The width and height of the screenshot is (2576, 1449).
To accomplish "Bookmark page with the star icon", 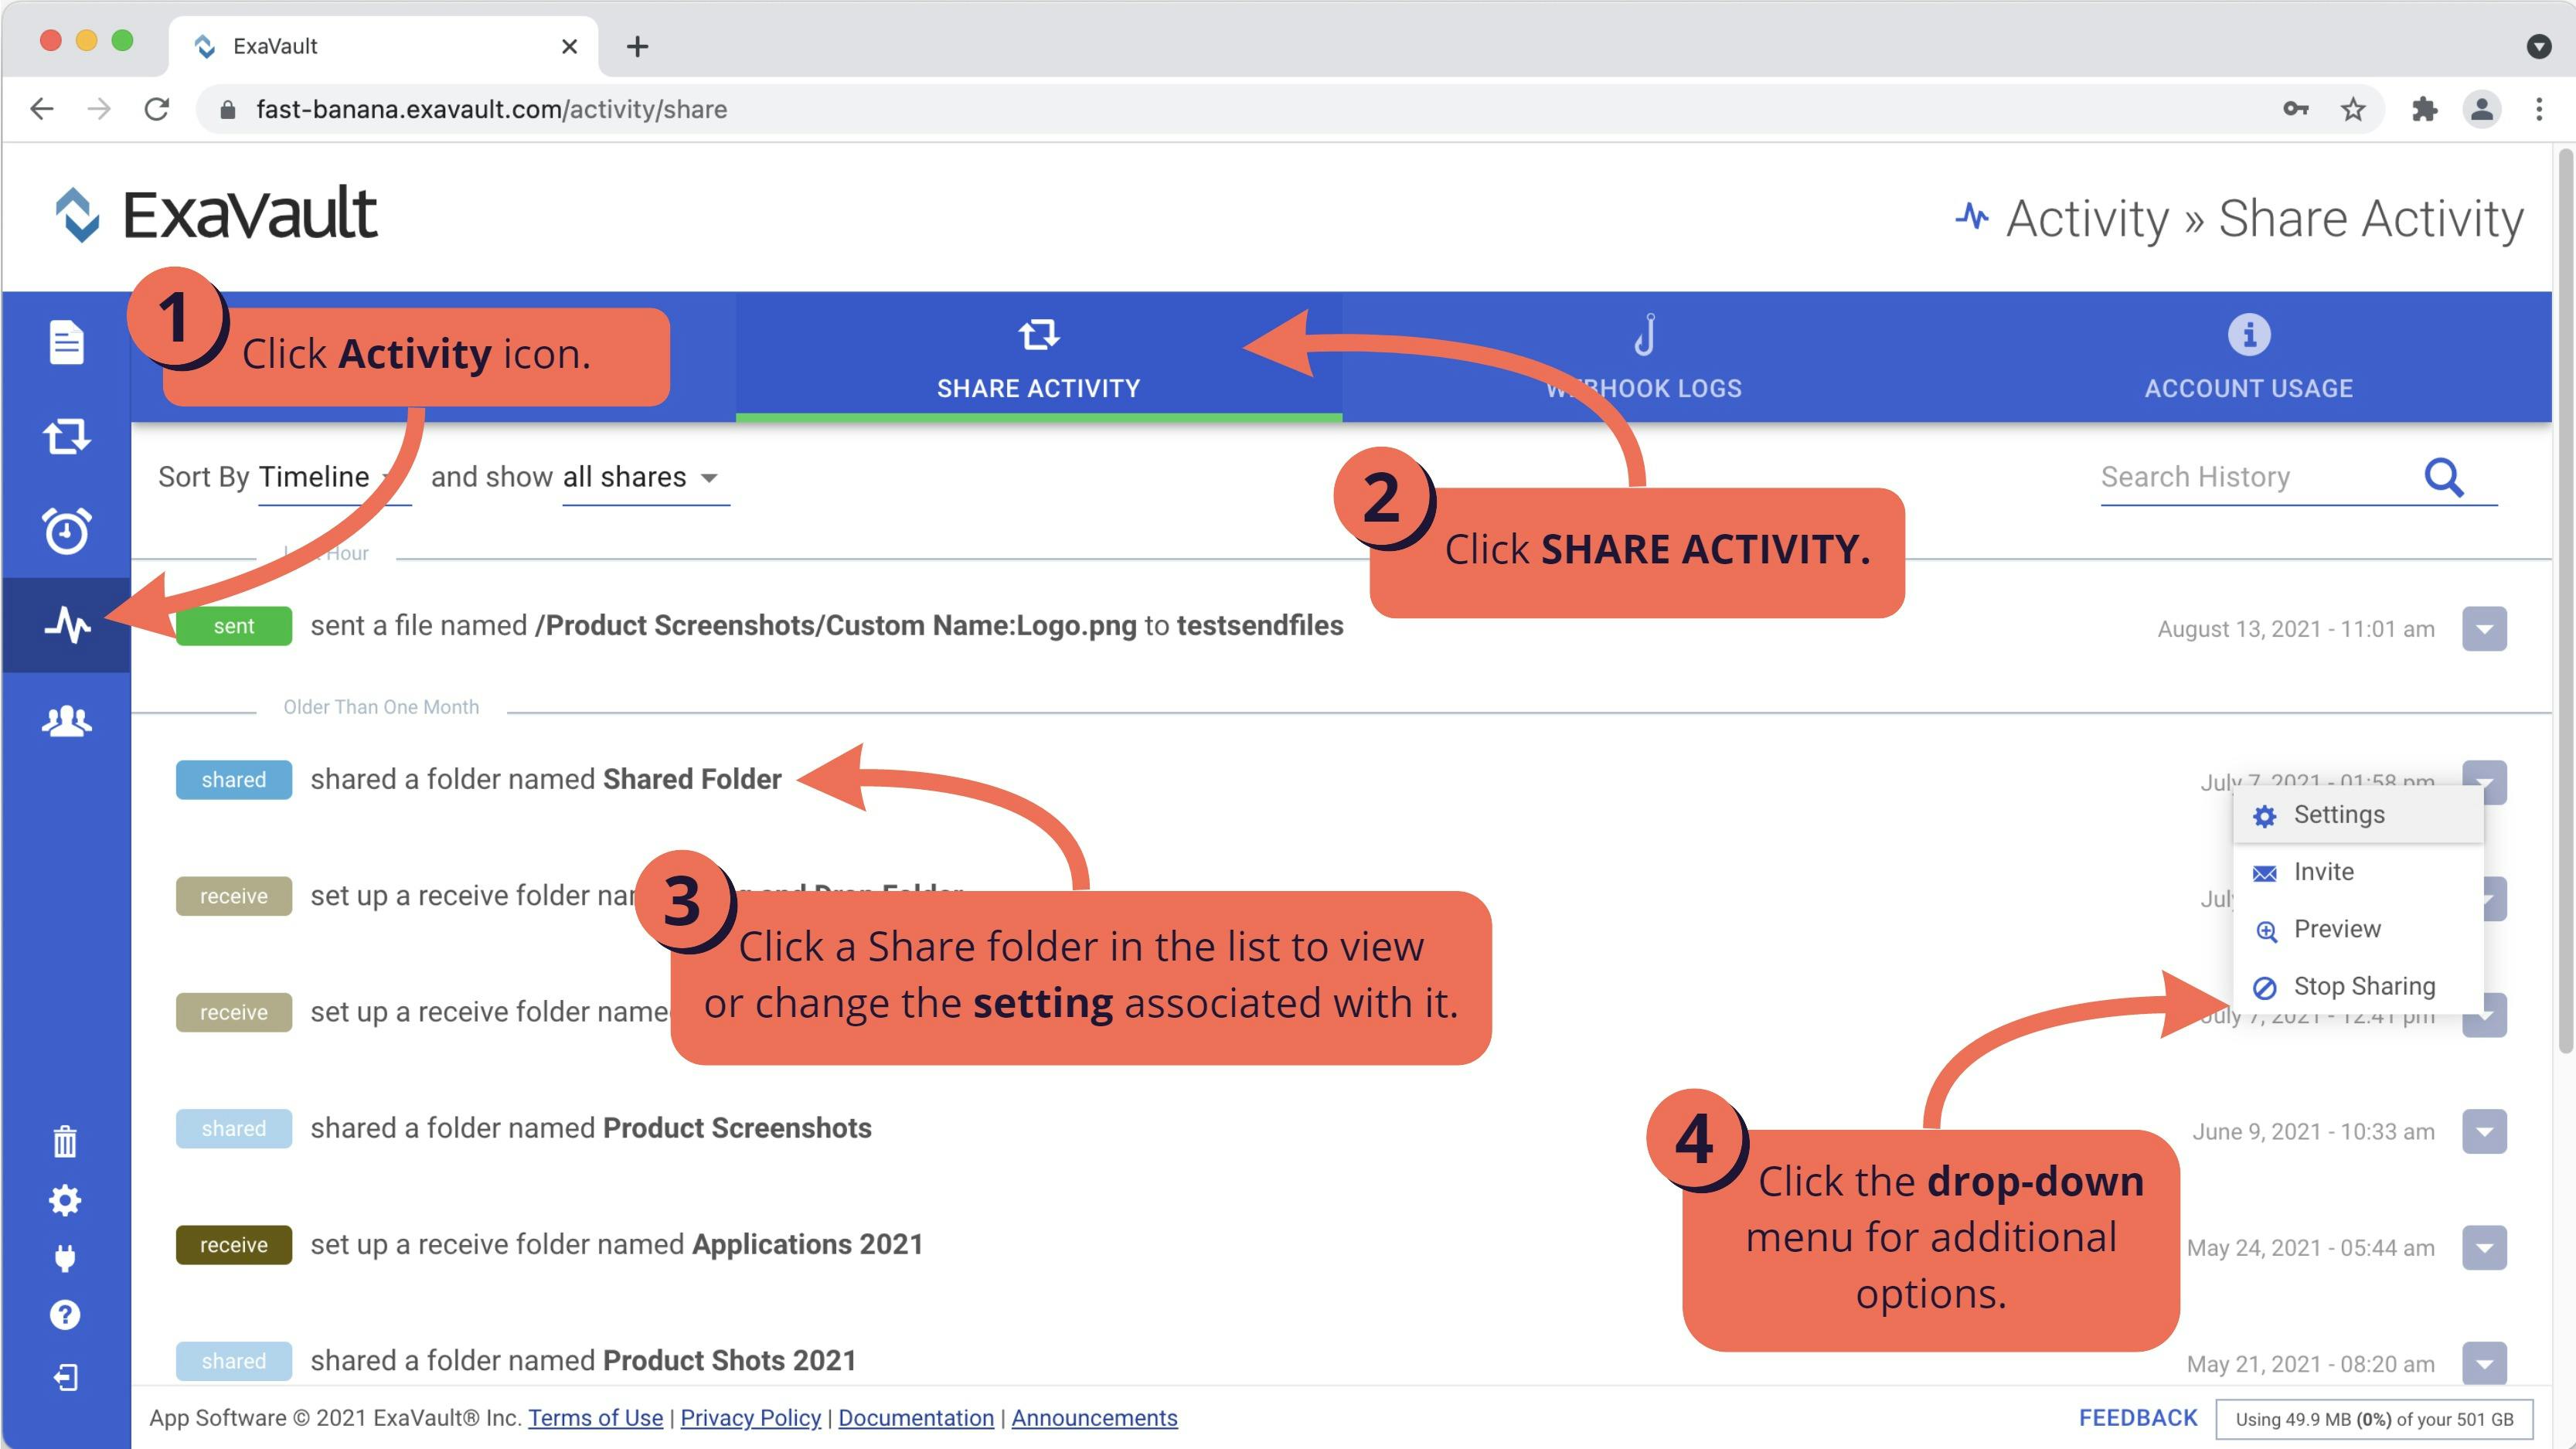I will [2353, 109].
